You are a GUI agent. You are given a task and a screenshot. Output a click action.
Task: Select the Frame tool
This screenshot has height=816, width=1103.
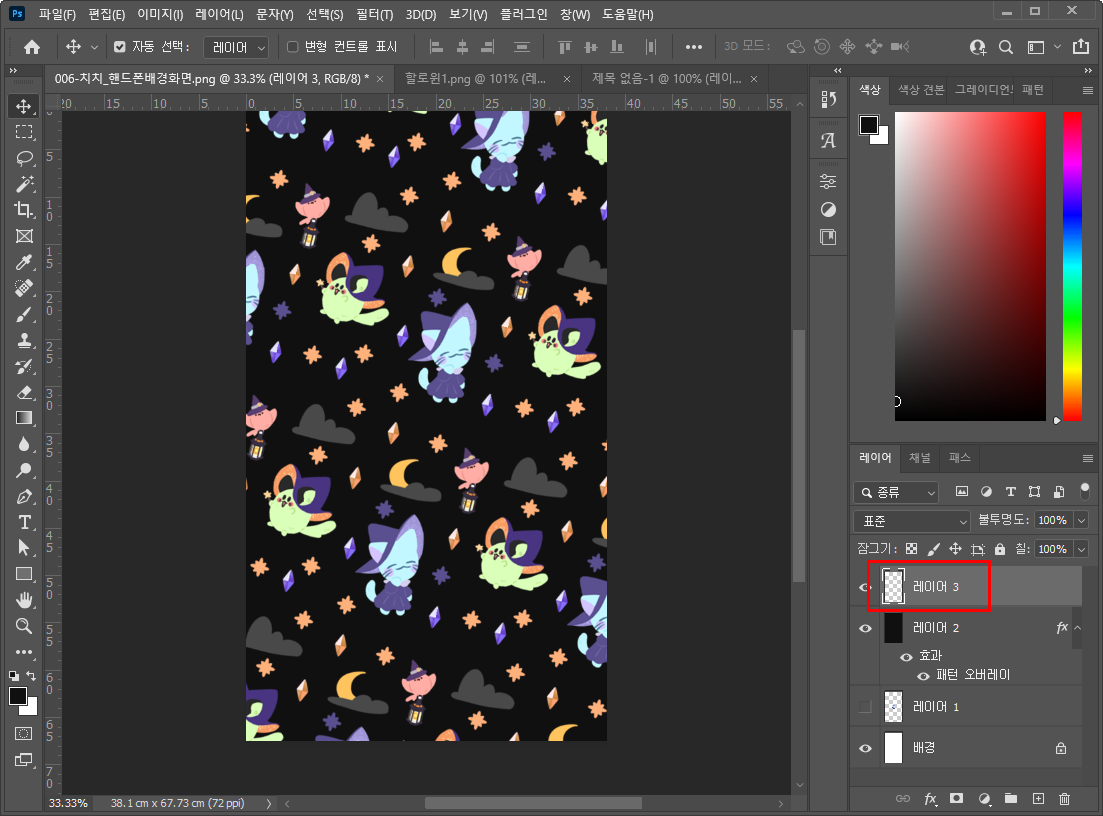click(24, 236)
